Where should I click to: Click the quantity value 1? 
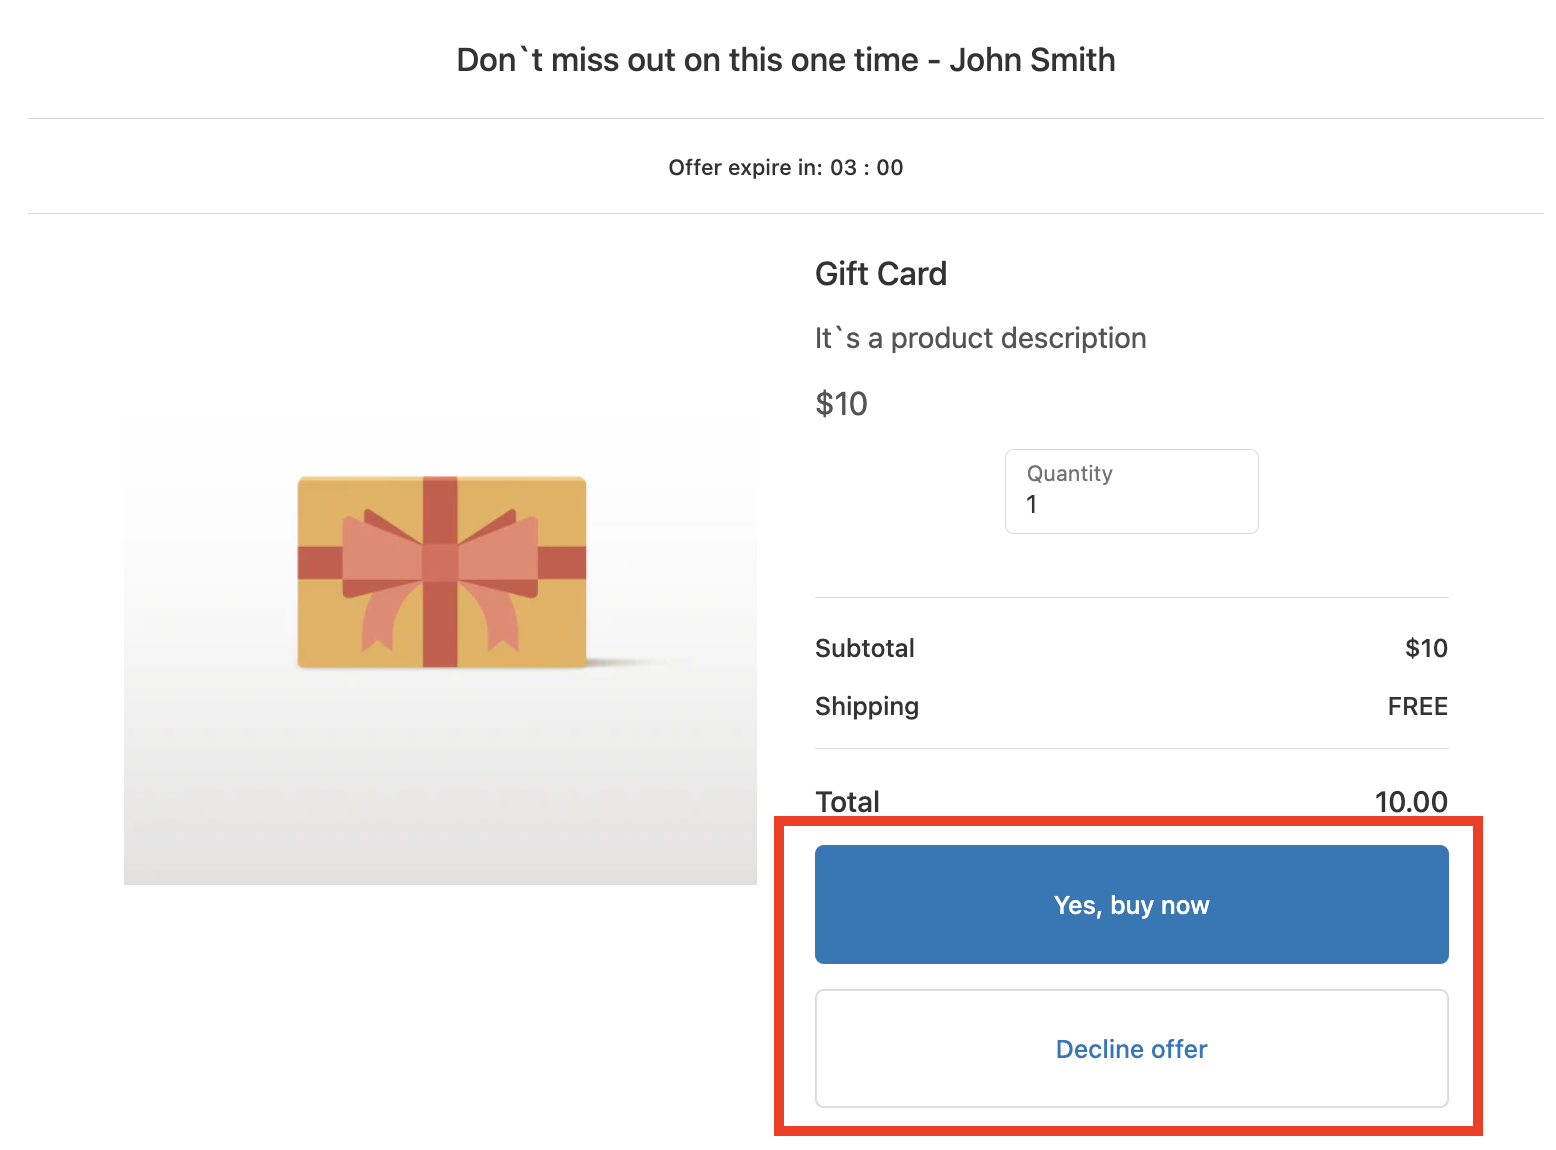[x=1032, y=505]
